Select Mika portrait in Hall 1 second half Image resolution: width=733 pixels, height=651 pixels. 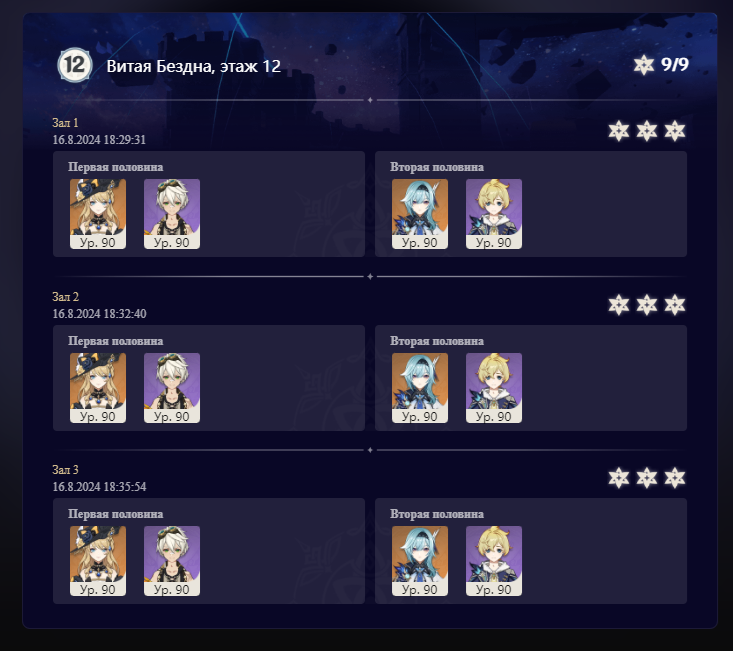[x=494, y=214]
